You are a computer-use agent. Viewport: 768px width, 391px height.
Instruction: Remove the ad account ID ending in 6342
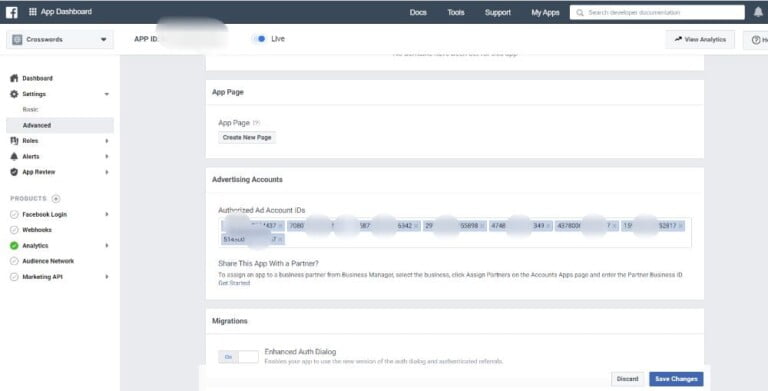pyautogui.click(x=416, y=226)
